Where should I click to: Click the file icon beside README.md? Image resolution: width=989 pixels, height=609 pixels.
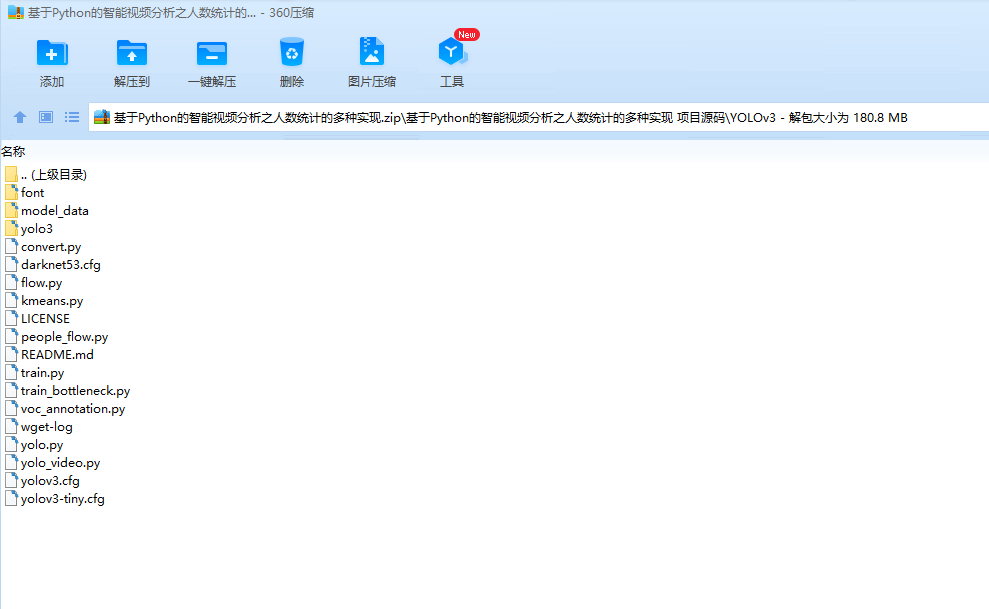(11, 354)
